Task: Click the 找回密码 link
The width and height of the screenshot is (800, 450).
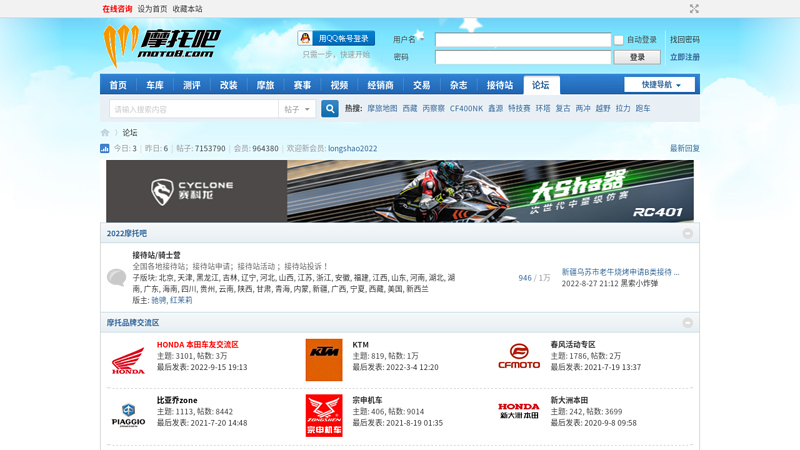Action: pos(685,39)
